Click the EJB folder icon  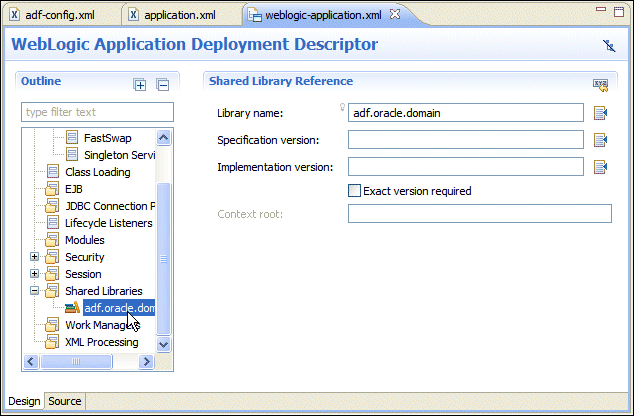tap(52, 189)
